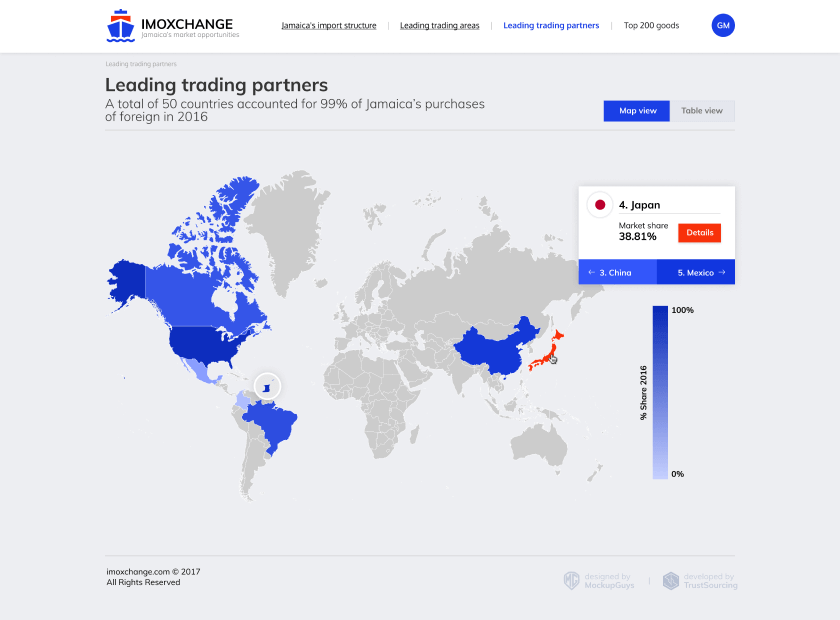Switch to Map view
The height and width of the screenshot is (620, 840).
tap(637, 111)
